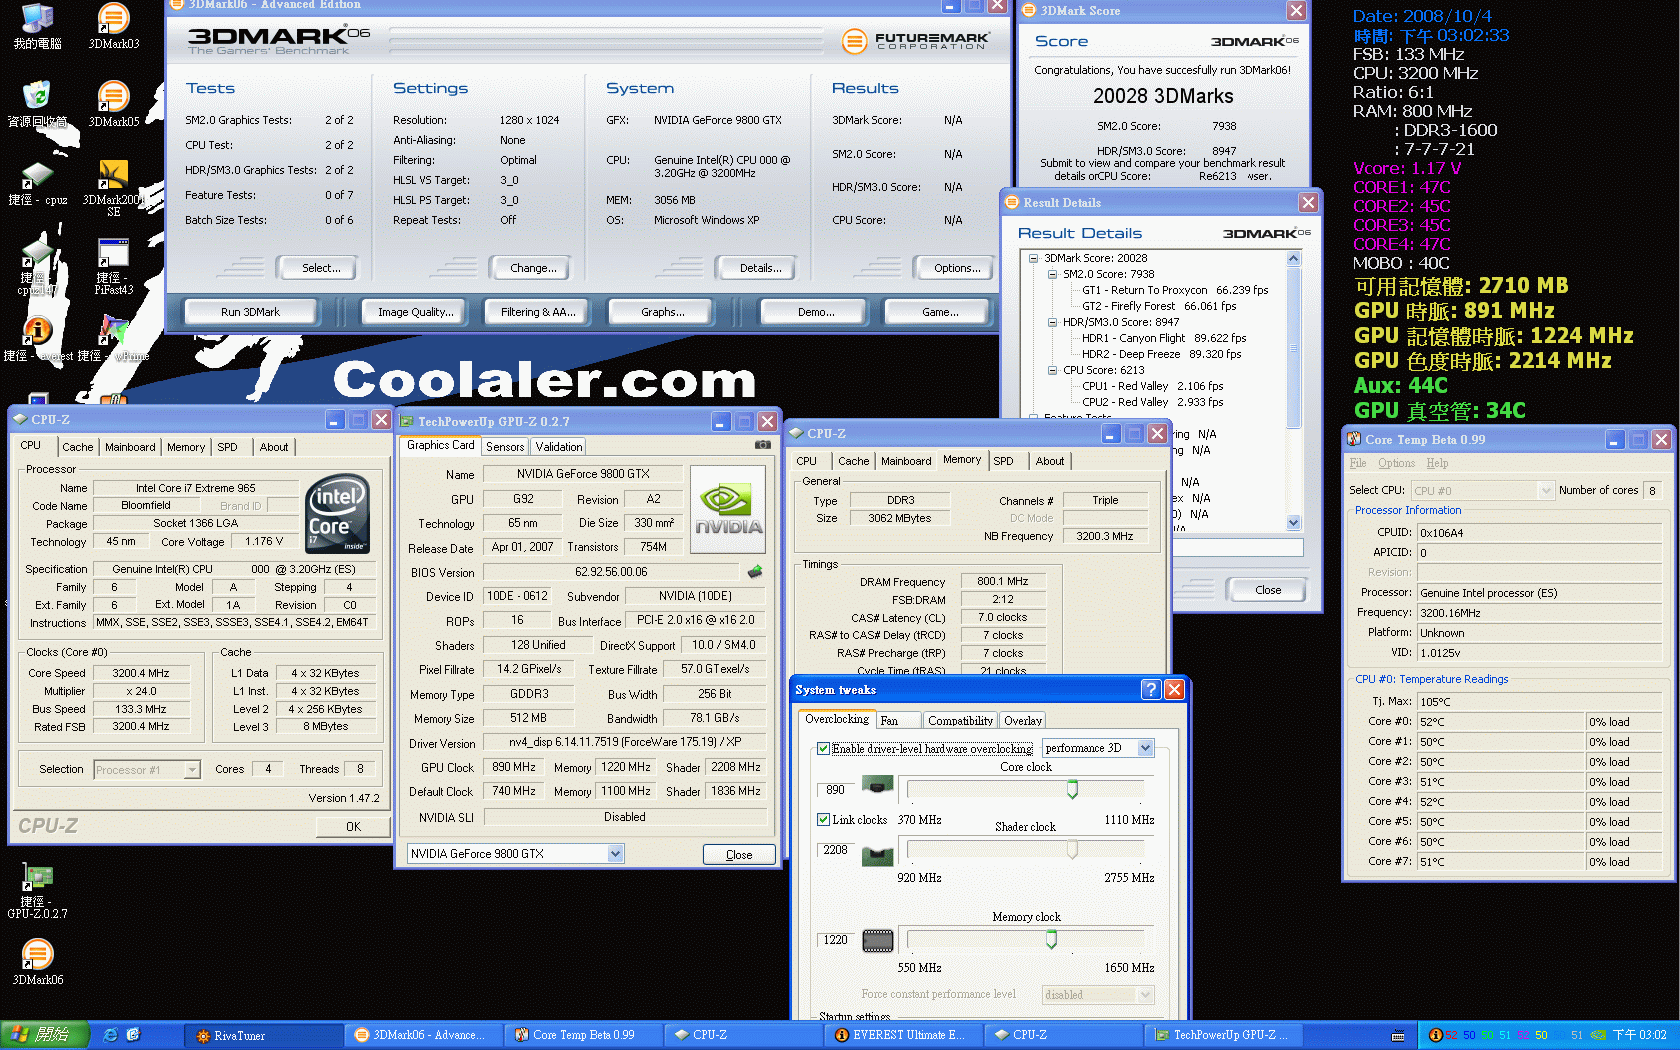1680x1050 pixels.
Task: Switch to SPD tab in right CPU-Z window
Action: [1003, 461]
